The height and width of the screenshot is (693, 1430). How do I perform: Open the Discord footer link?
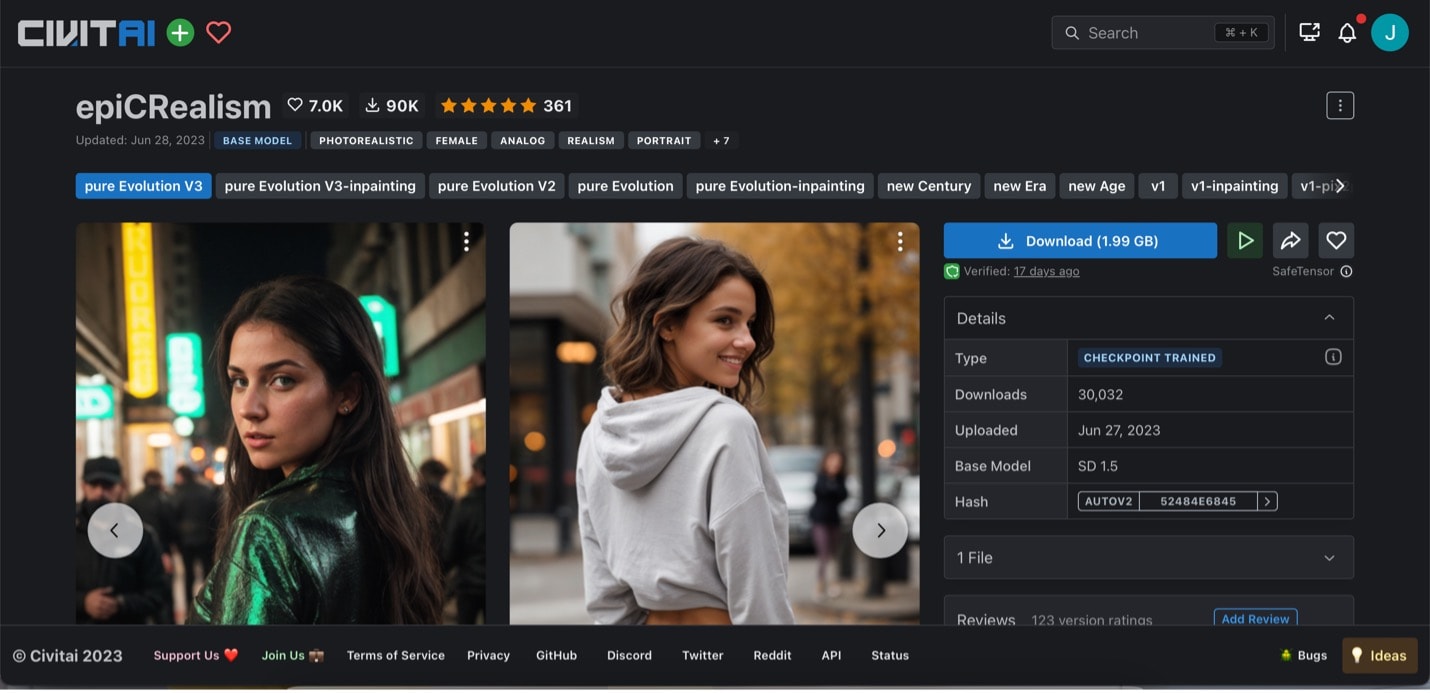629,655
